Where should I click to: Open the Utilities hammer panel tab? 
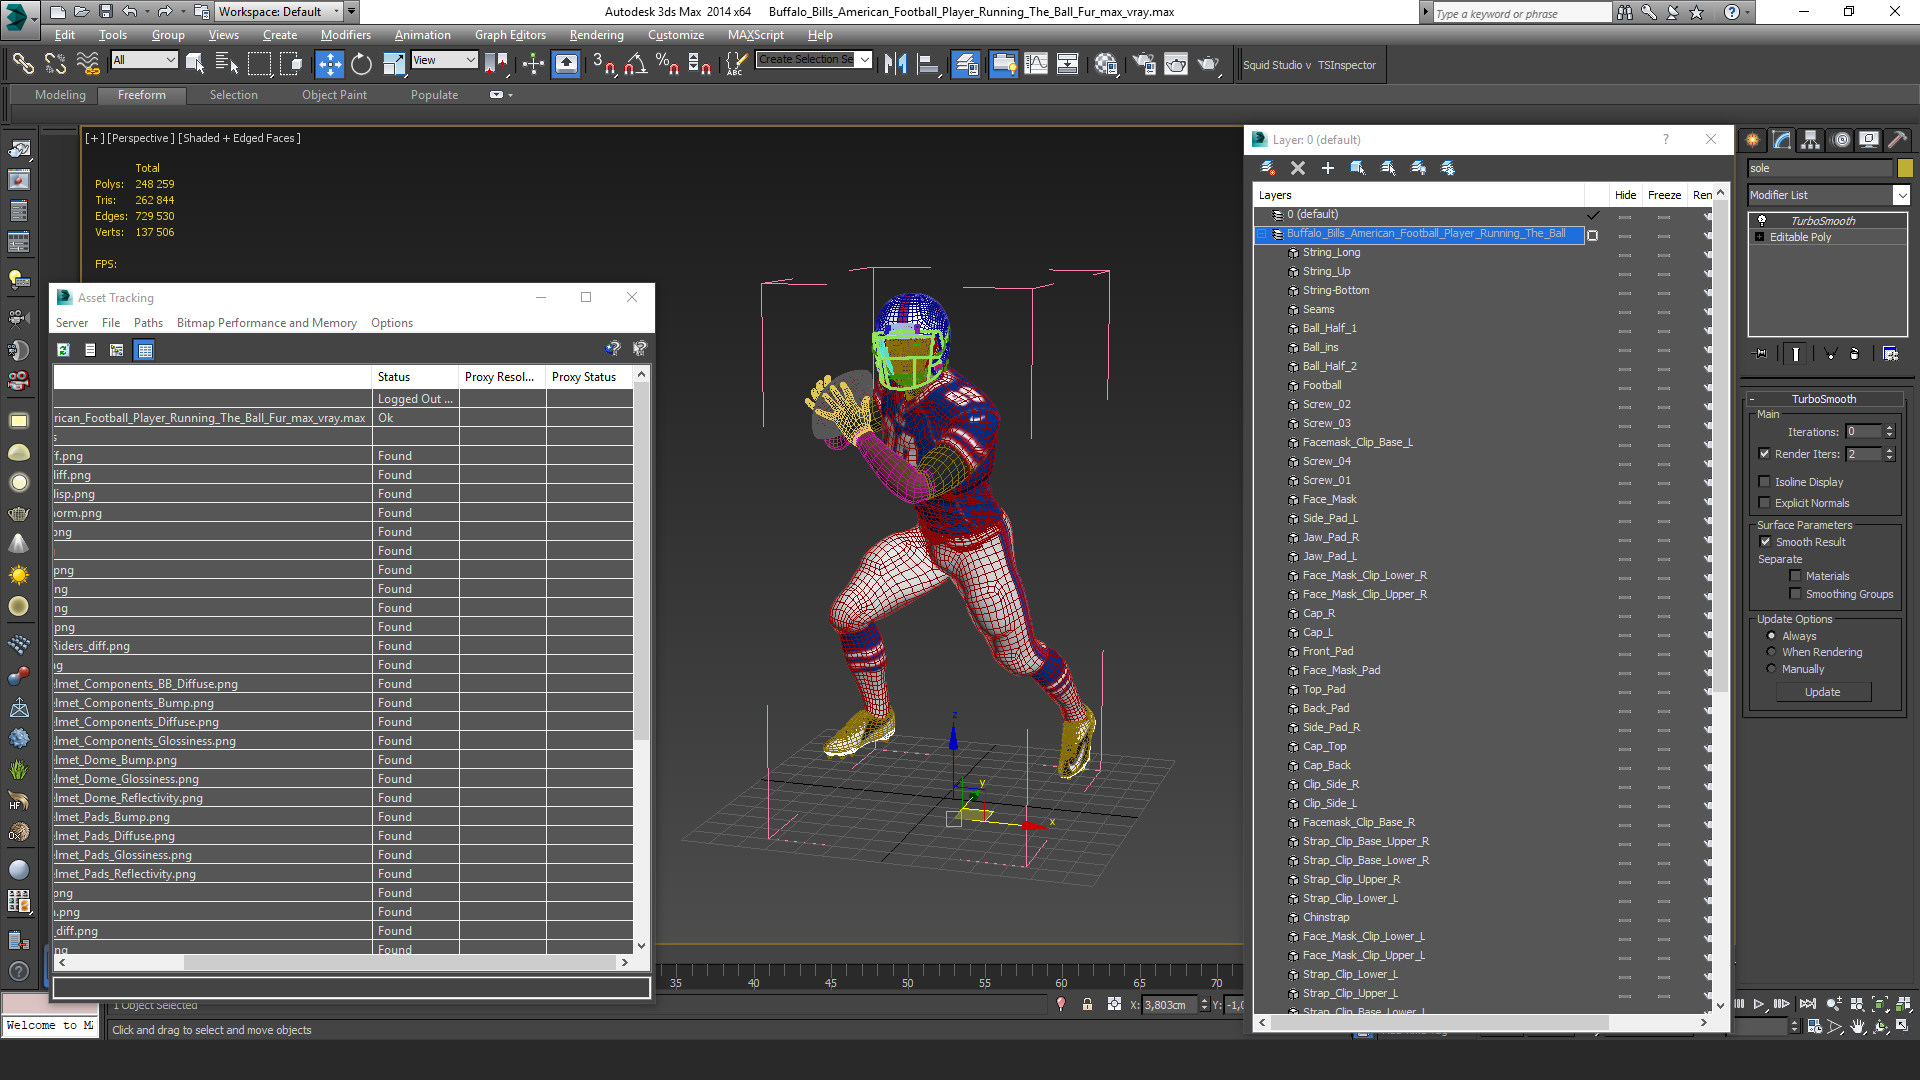(1898, 140)
